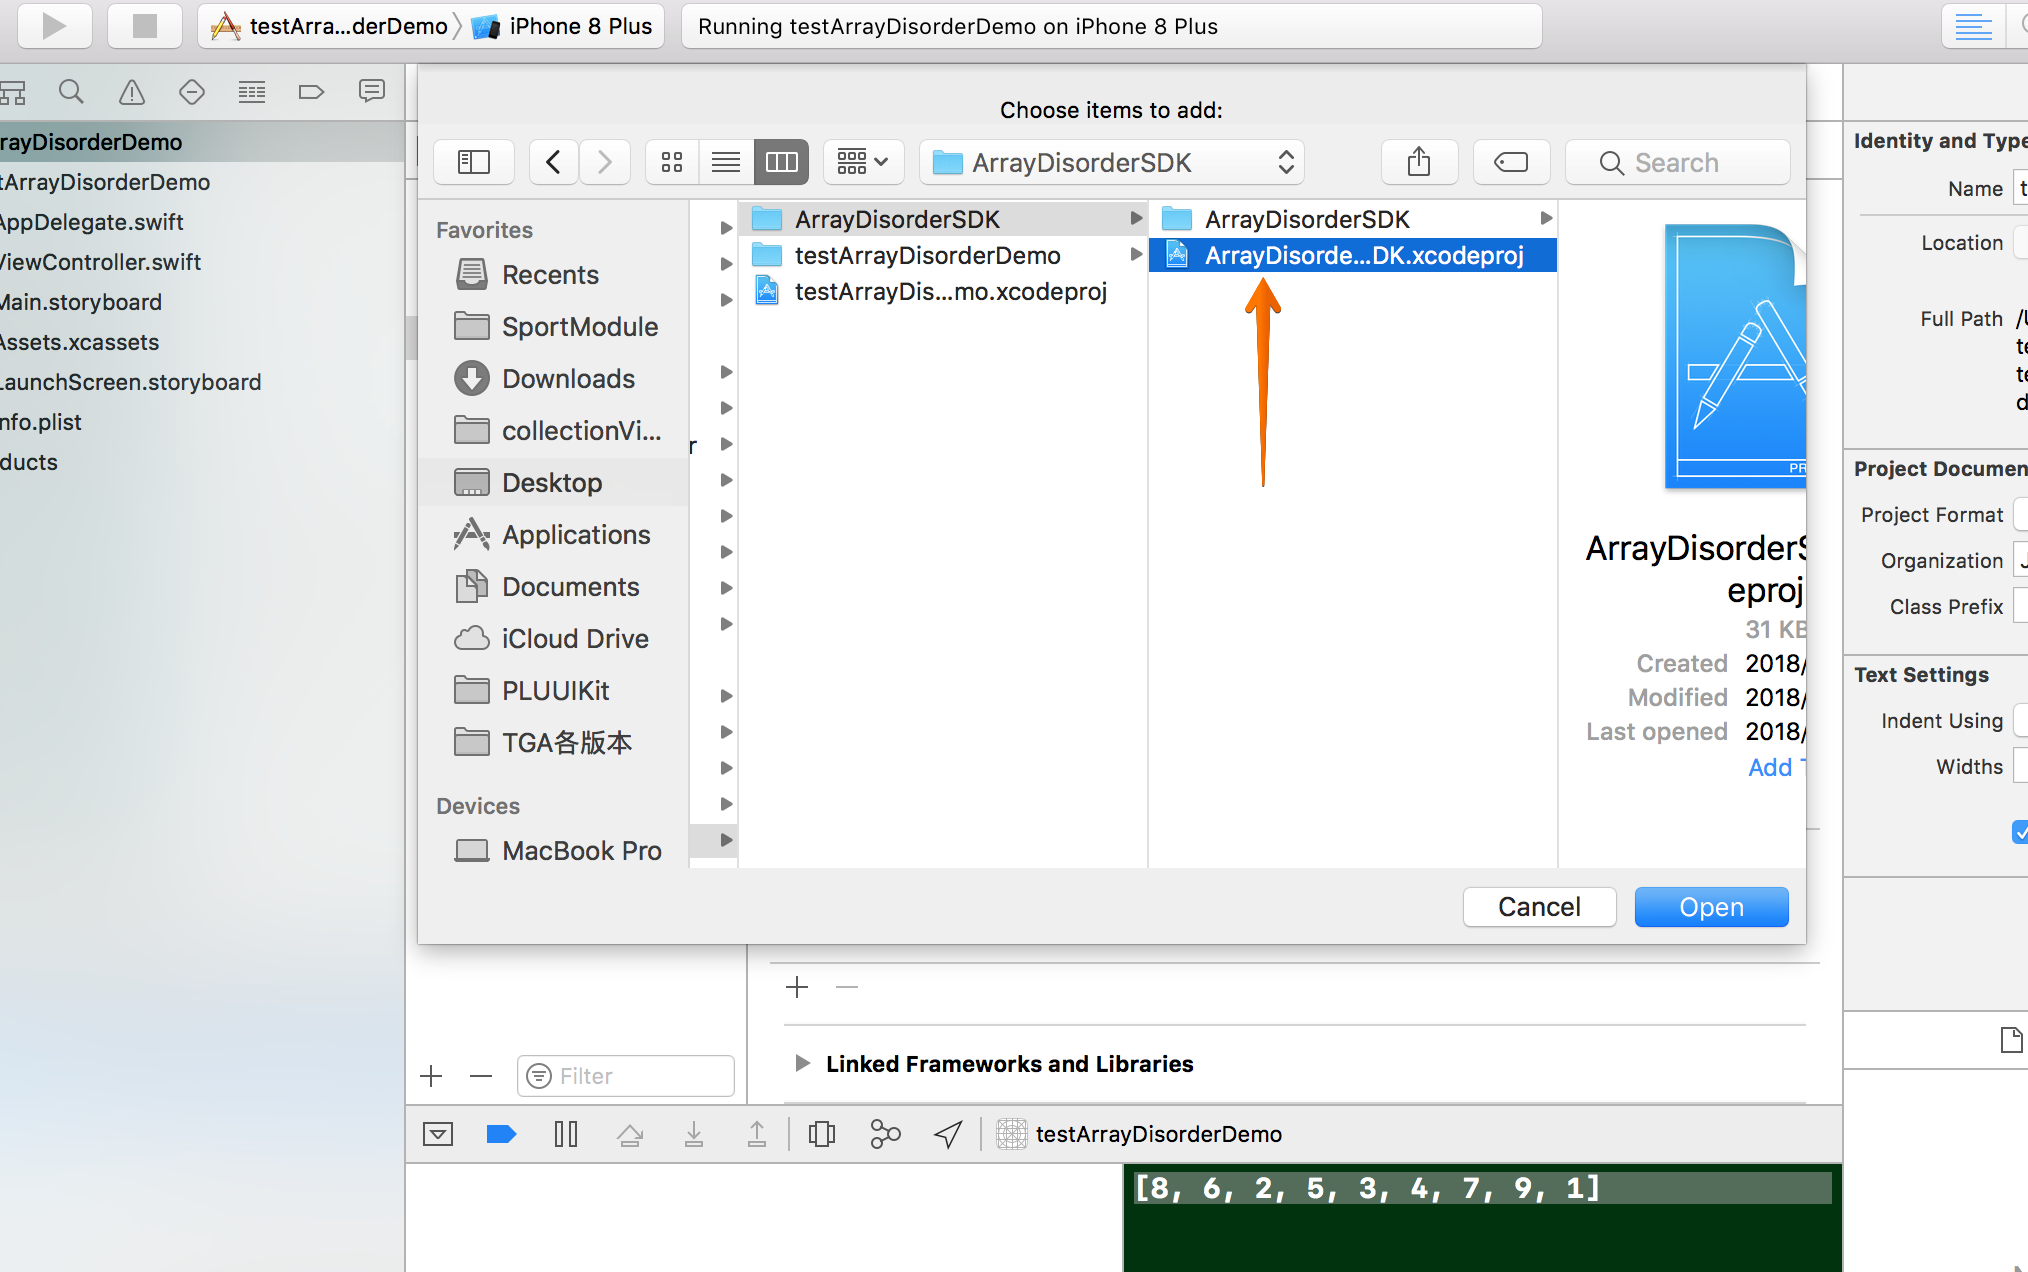Click the Run play button
This screenshot has width=2028, height=1272.
[54, 26]
